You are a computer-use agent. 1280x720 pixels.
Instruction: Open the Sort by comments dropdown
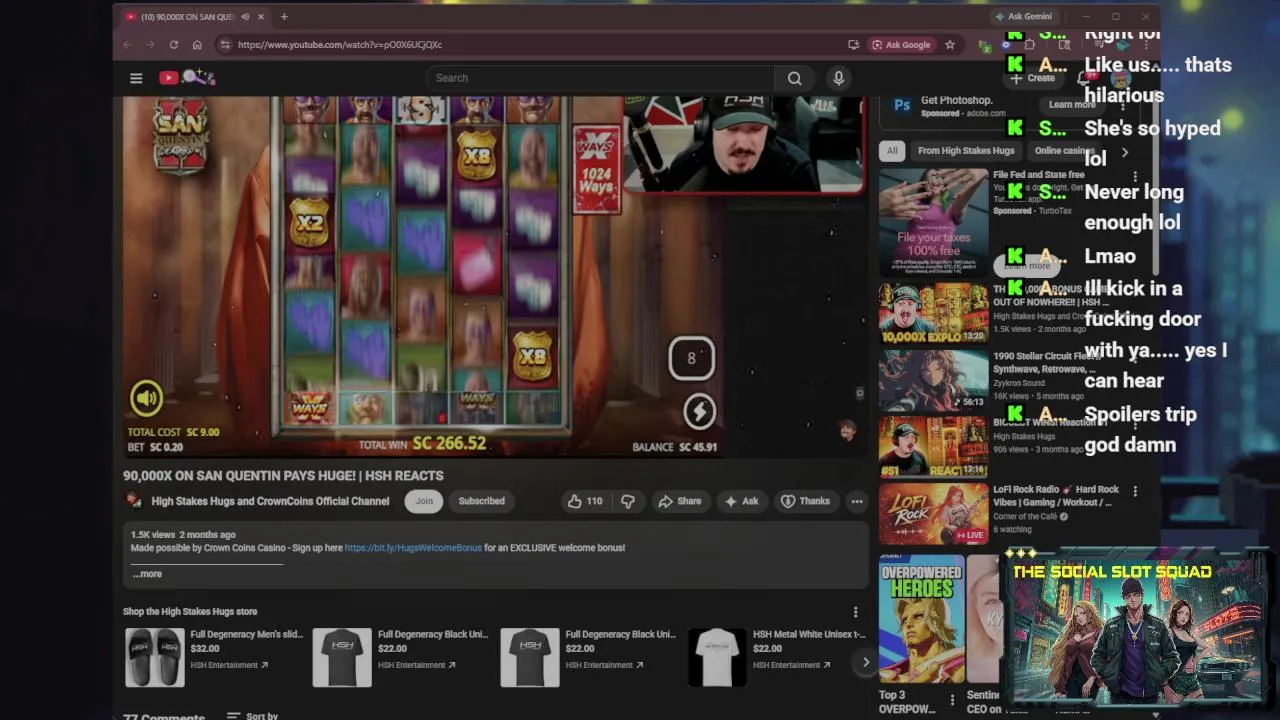point(252,715)
